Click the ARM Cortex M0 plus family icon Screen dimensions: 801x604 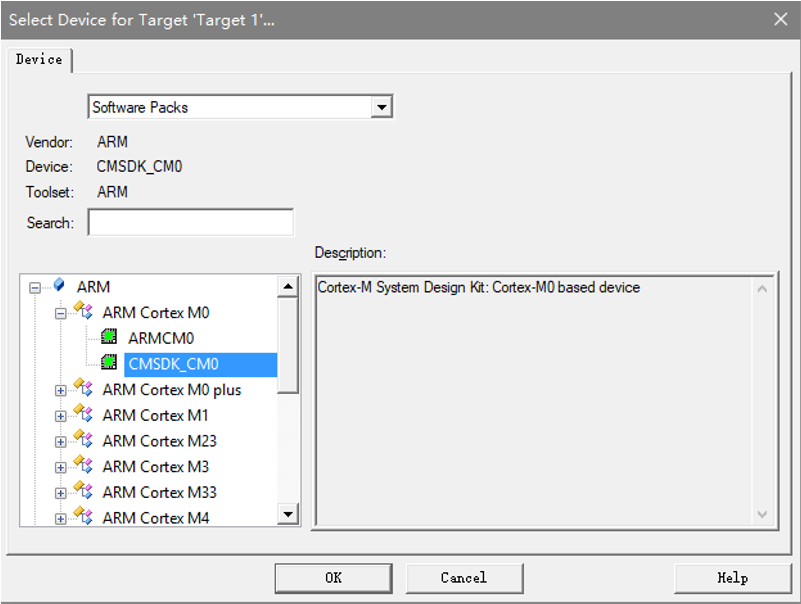pos(84,389)
